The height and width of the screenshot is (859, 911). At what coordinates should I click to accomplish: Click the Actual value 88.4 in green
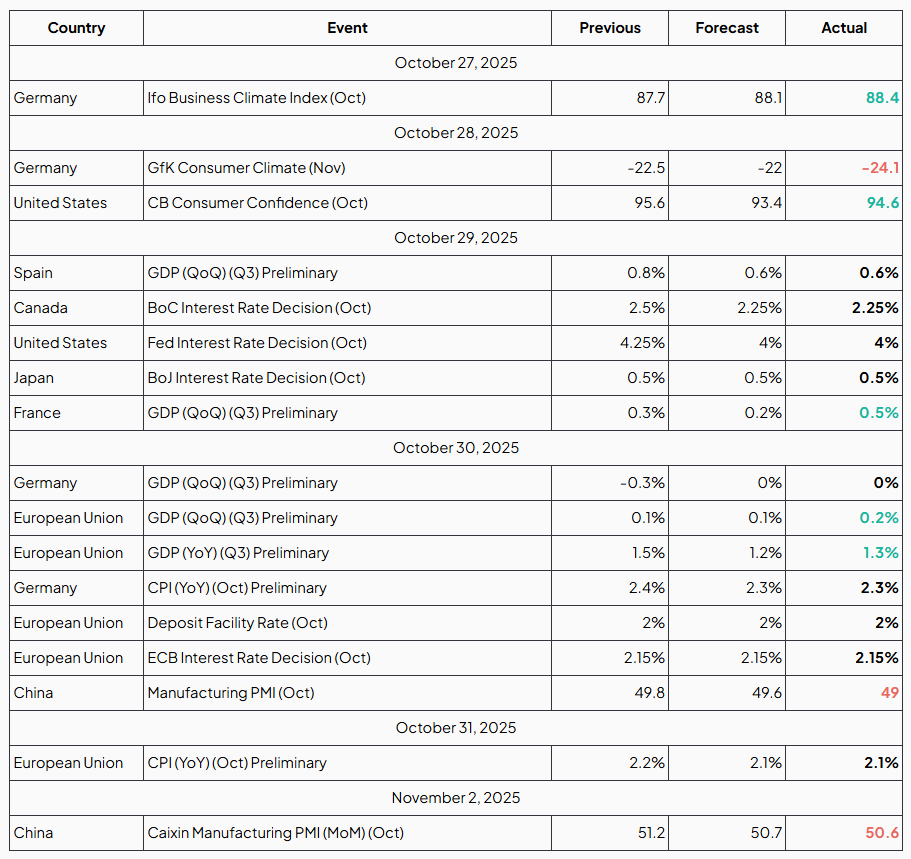(x=882, y=98)
